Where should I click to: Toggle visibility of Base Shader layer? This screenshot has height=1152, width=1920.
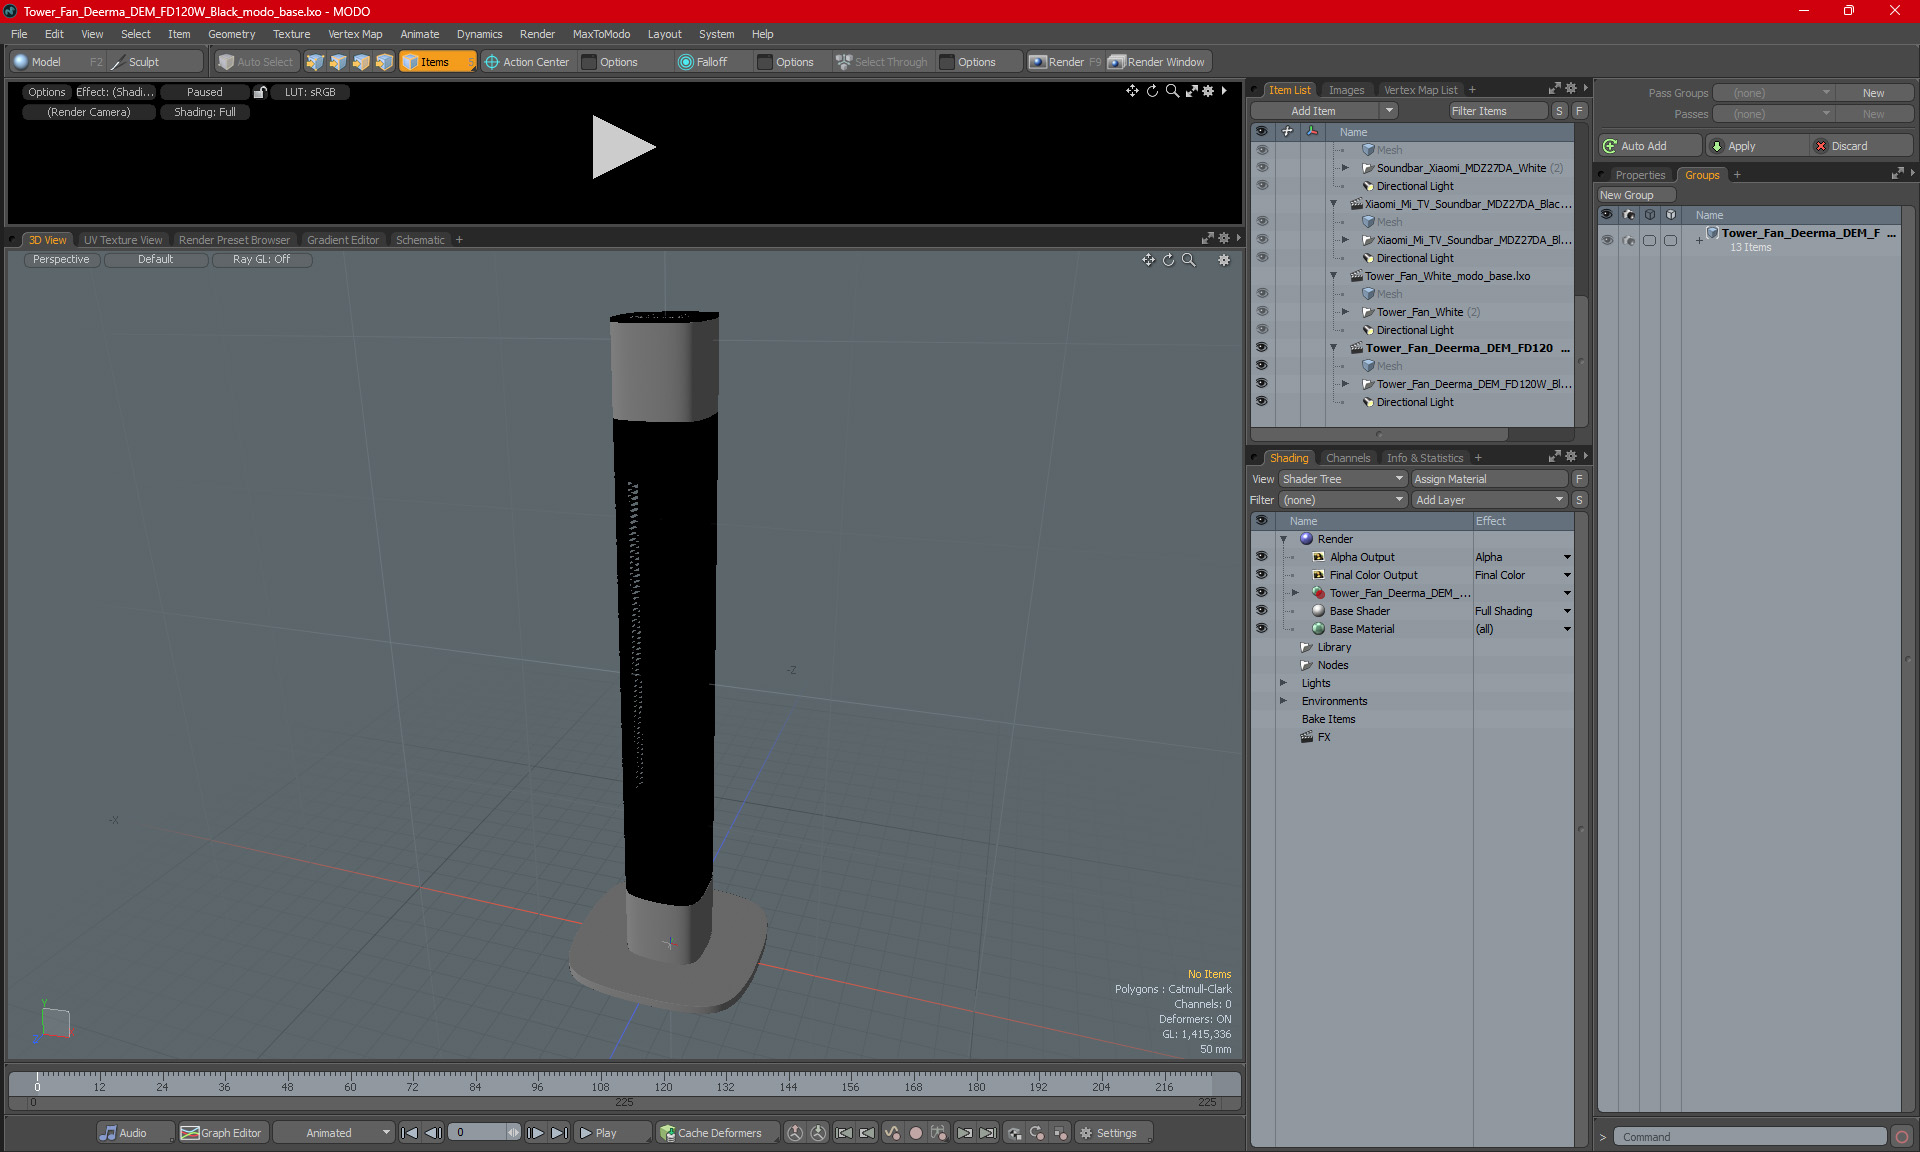tap(1261, 611)
